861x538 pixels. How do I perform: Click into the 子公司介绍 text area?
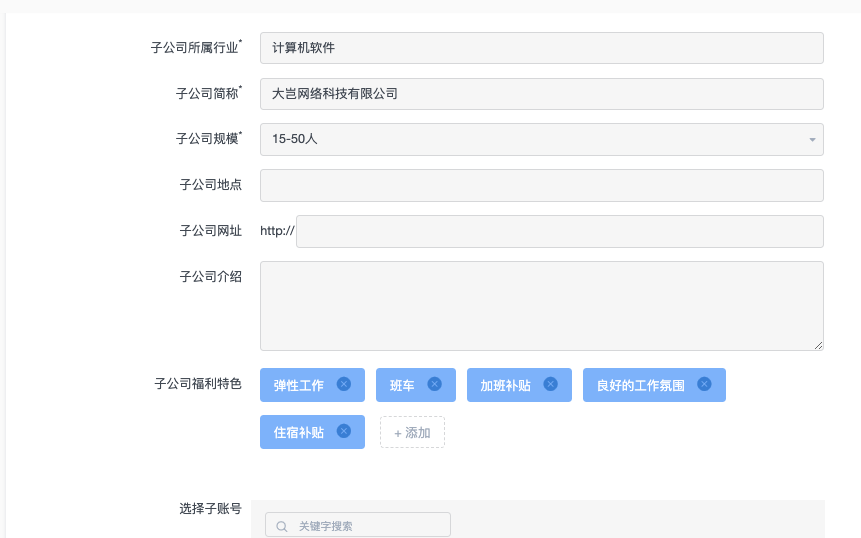[x=541, y=306]
